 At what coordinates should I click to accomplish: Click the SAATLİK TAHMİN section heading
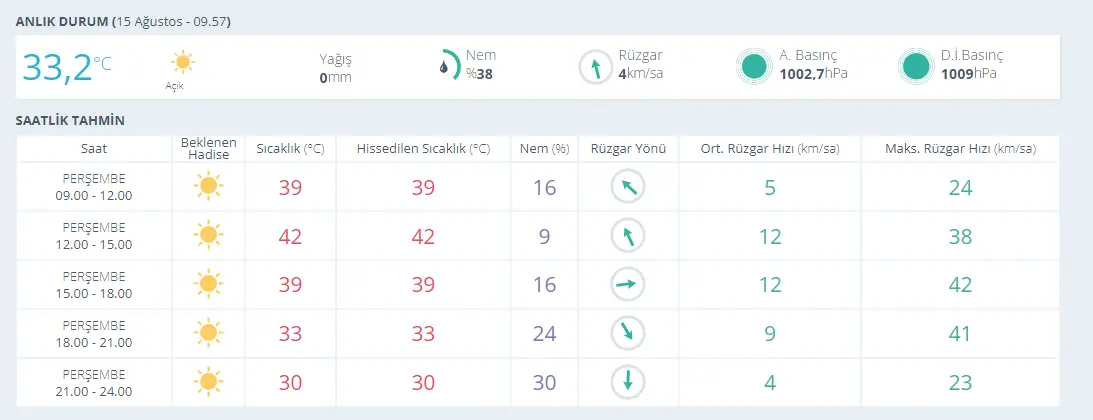[x=70, y=121]
